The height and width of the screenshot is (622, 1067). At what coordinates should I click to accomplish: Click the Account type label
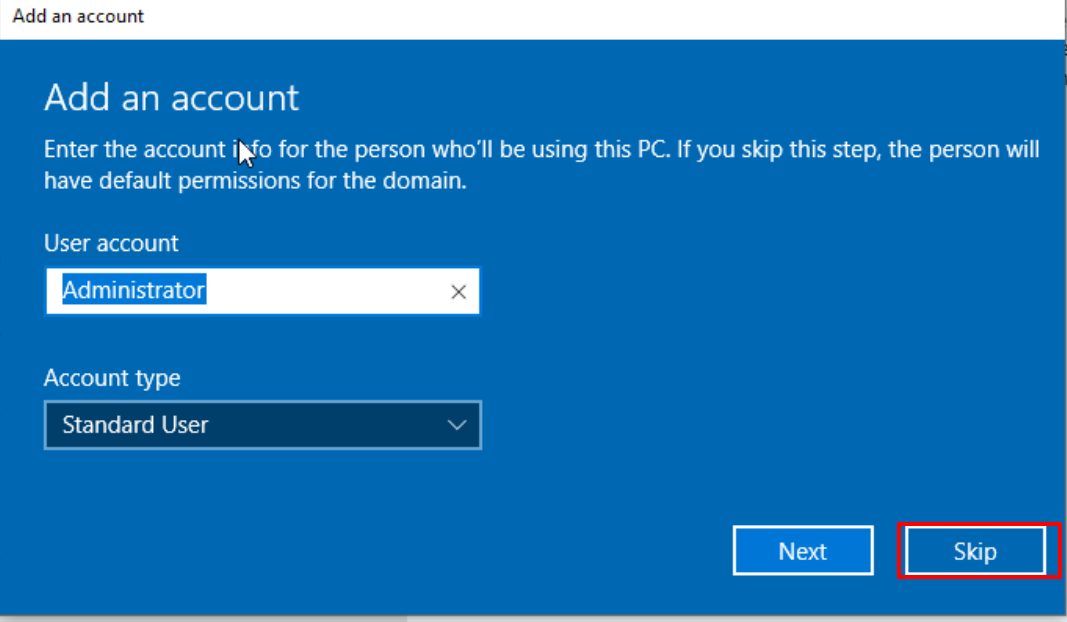(112, 378)
